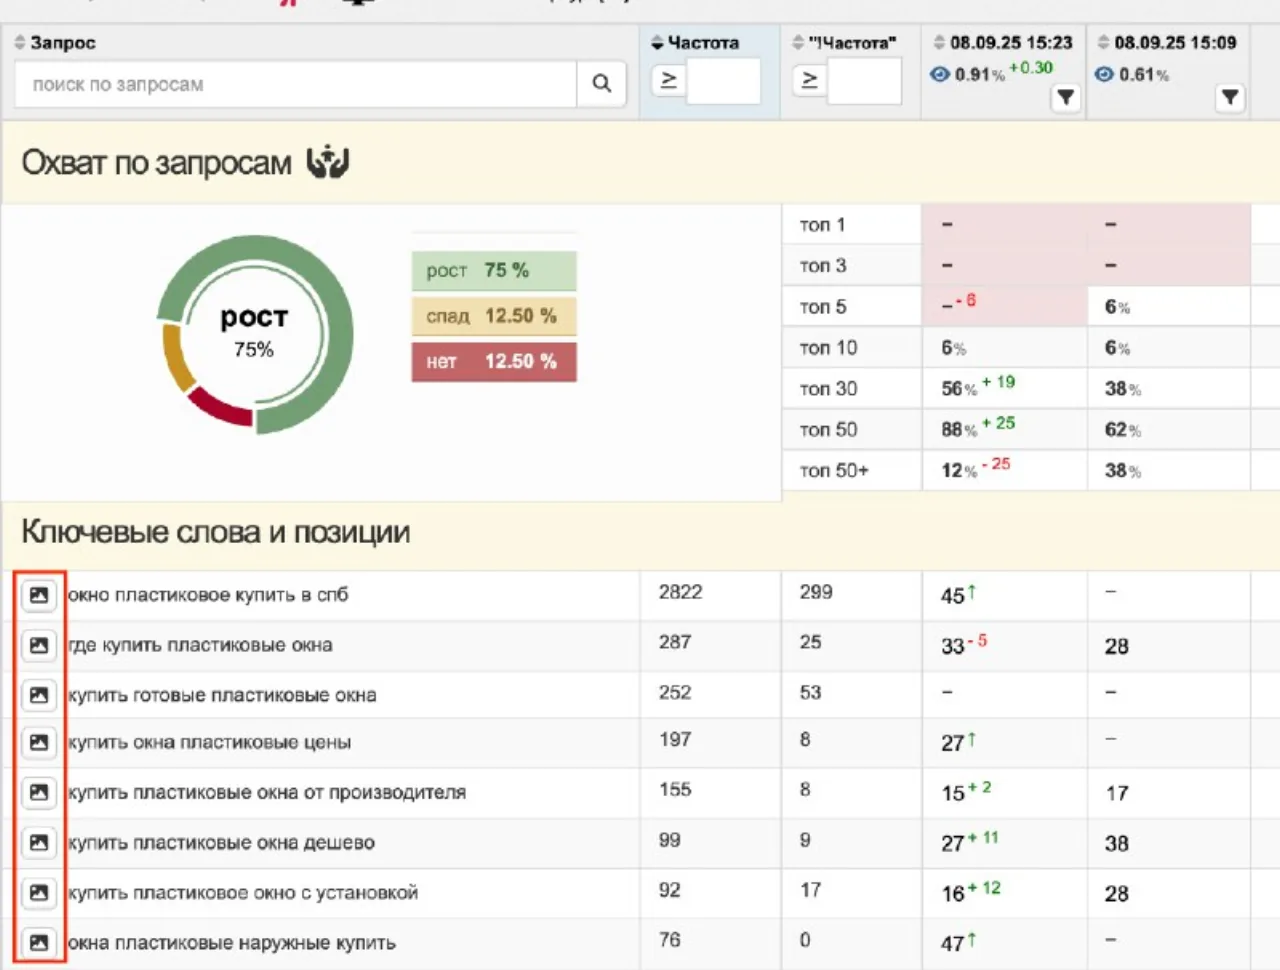Open comparison operator dropdown under Частота
The width and height of the screenshot is (1280, 970).
coord(669,80)
